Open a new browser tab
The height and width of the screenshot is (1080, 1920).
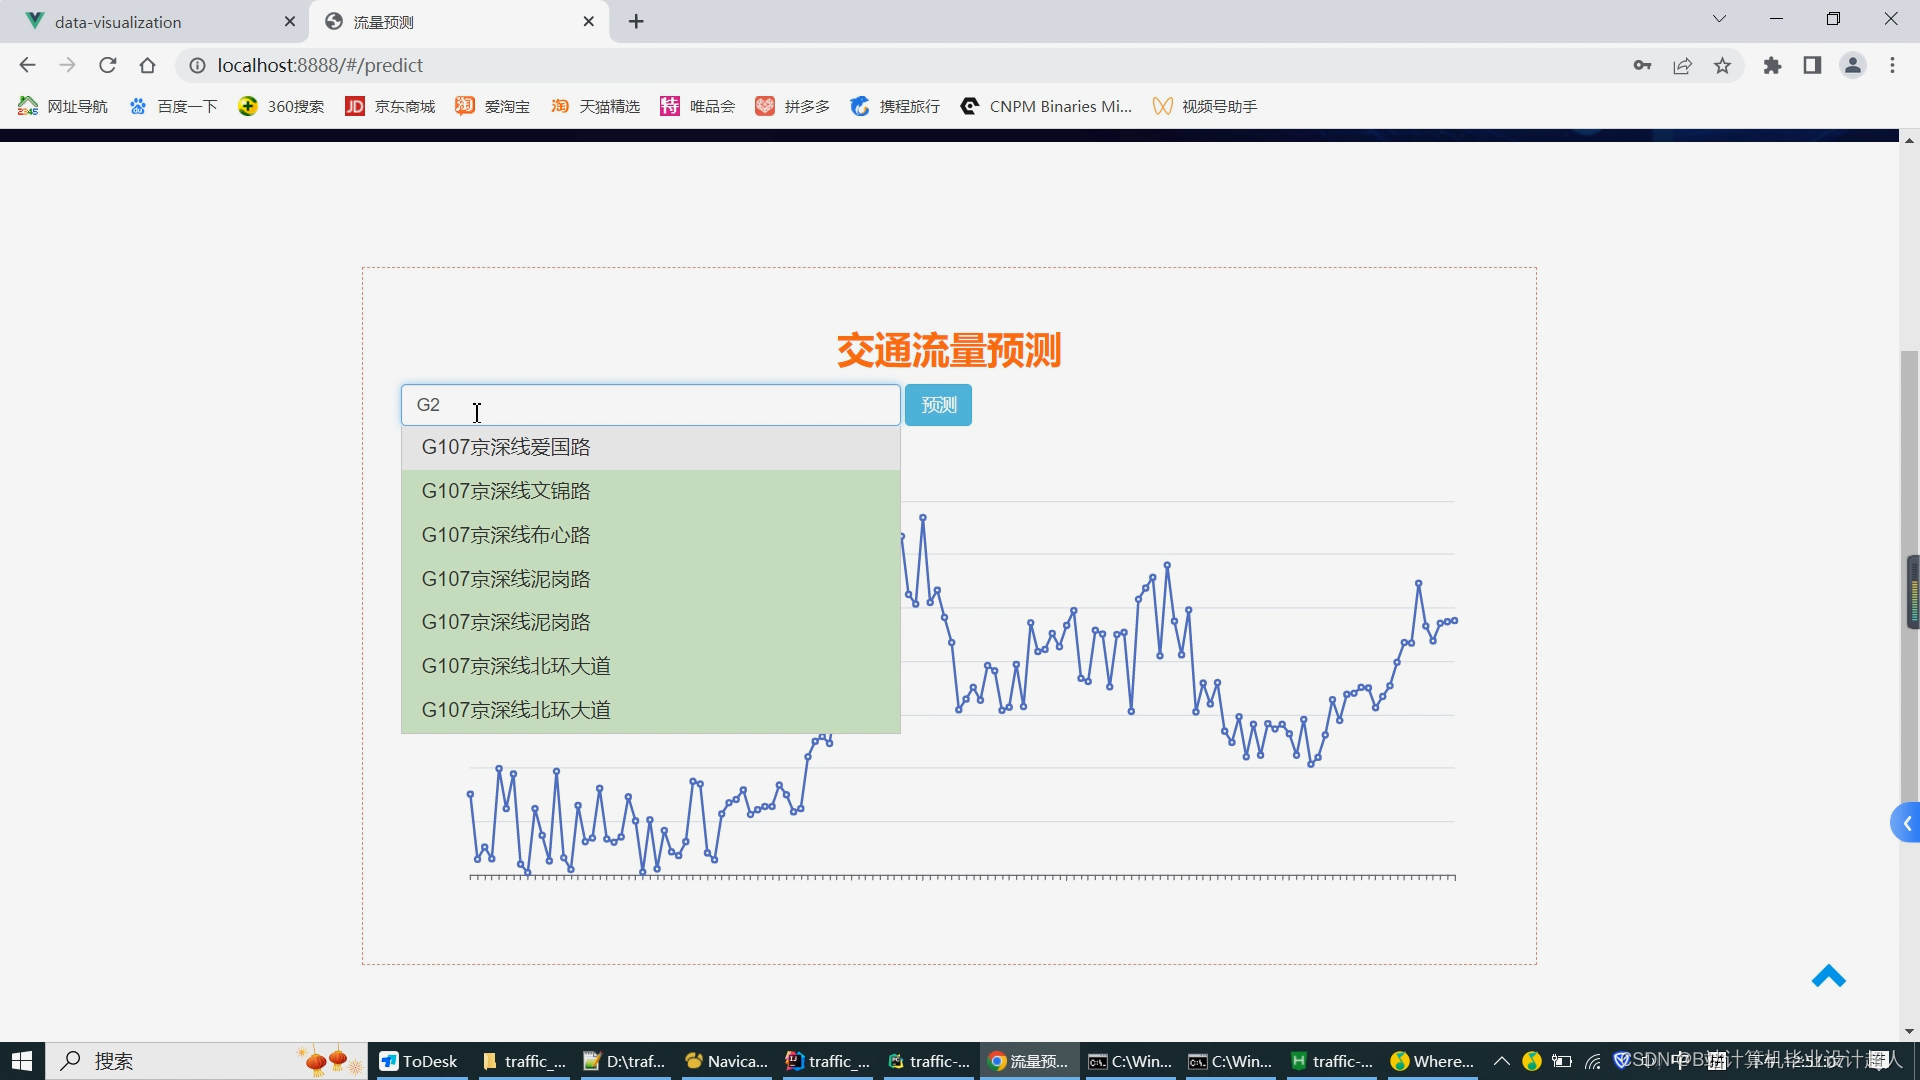(636, 21)
